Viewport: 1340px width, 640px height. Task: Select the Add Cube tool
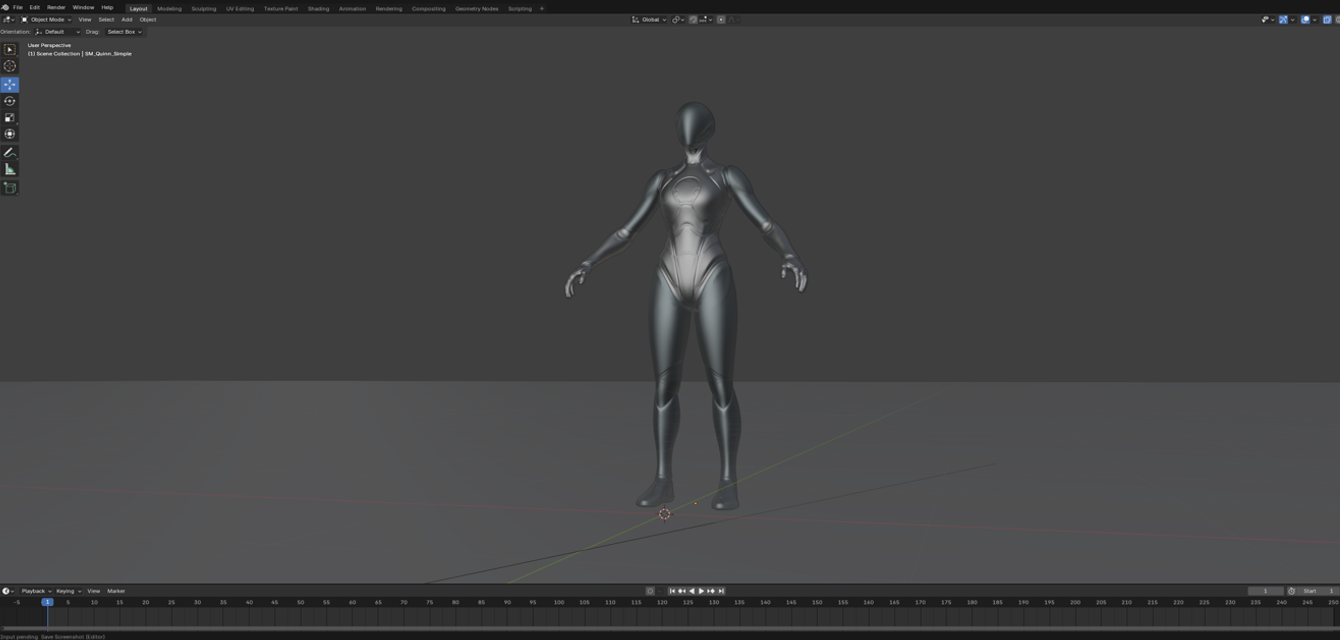coord(10,188)
